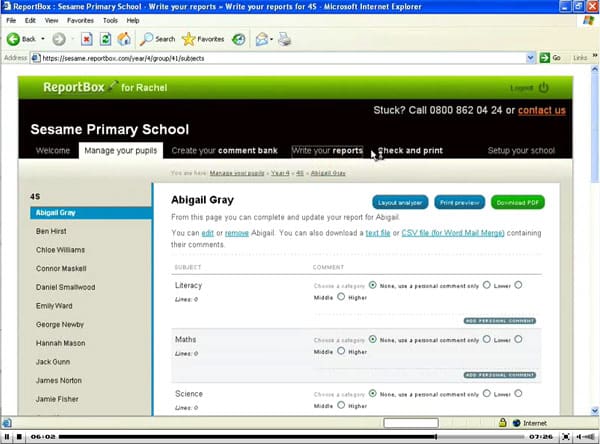The image size is (600, 444).
Task: Click the Logout power icon
Action: pos(543,88)
